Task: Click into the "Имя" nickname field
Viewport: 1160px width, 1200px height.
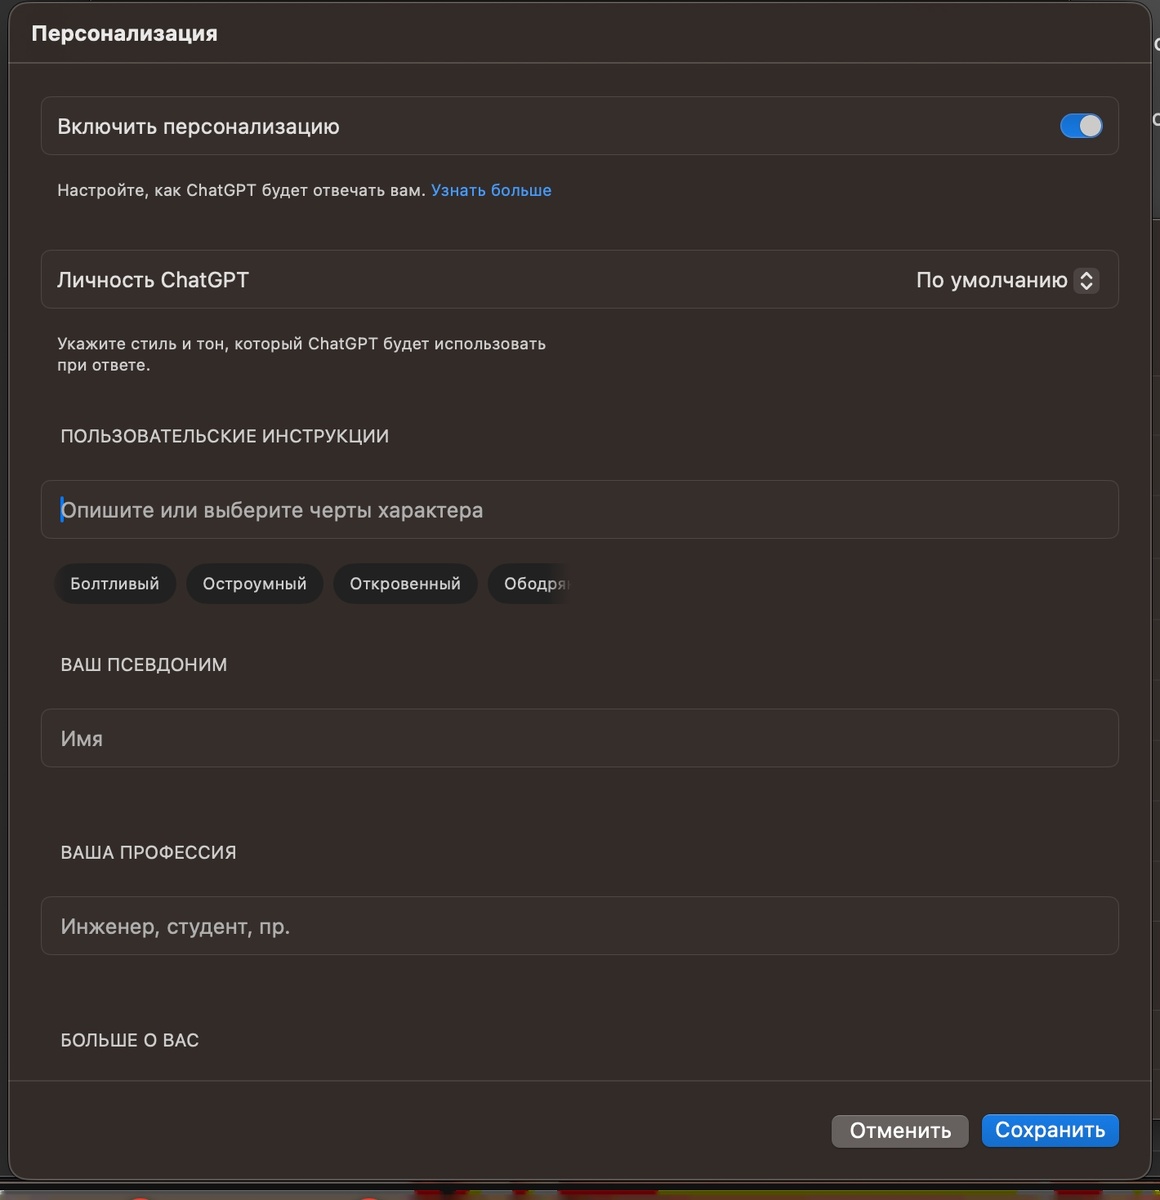Action: pyautogui.click(x=579, y=738)
